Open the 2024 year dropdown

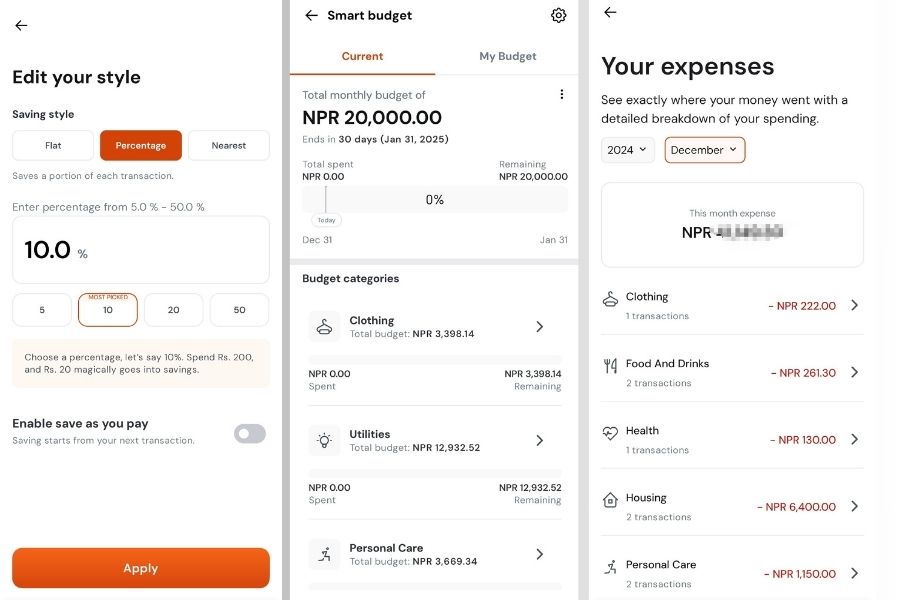point(627,150)
